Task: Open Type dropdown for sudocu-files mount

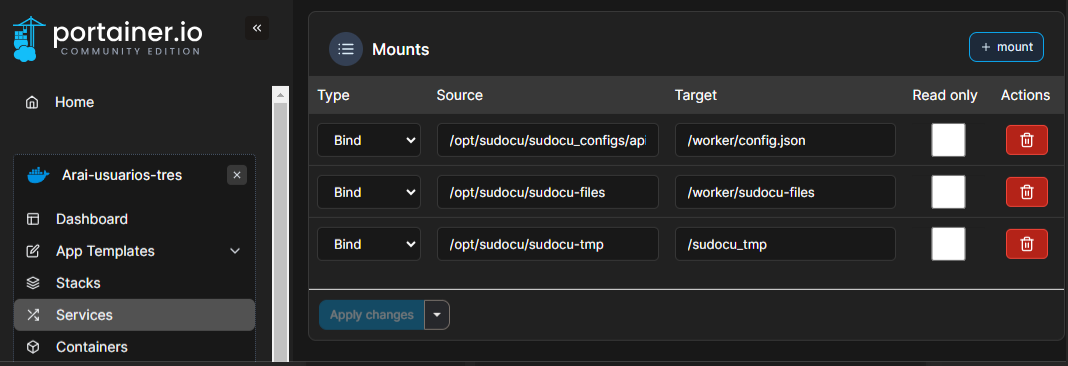Action: pyautogui.click(x=368, y=192)
